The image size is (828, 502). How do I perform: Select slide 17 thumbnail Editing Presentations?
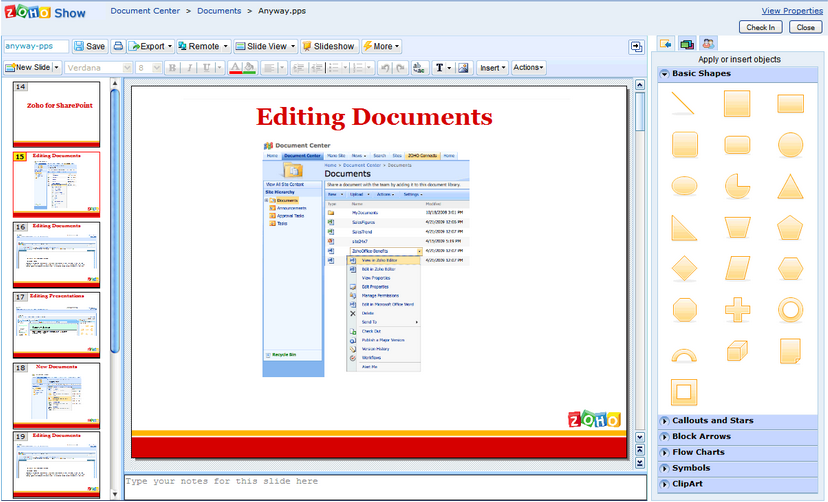click(x=56, y=325)
